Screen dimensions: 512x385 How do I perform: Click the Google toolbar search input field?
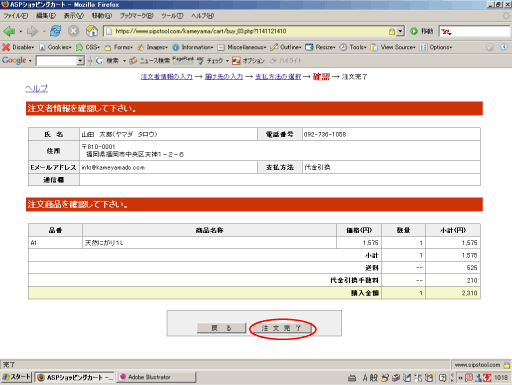(x=56, y=61)
